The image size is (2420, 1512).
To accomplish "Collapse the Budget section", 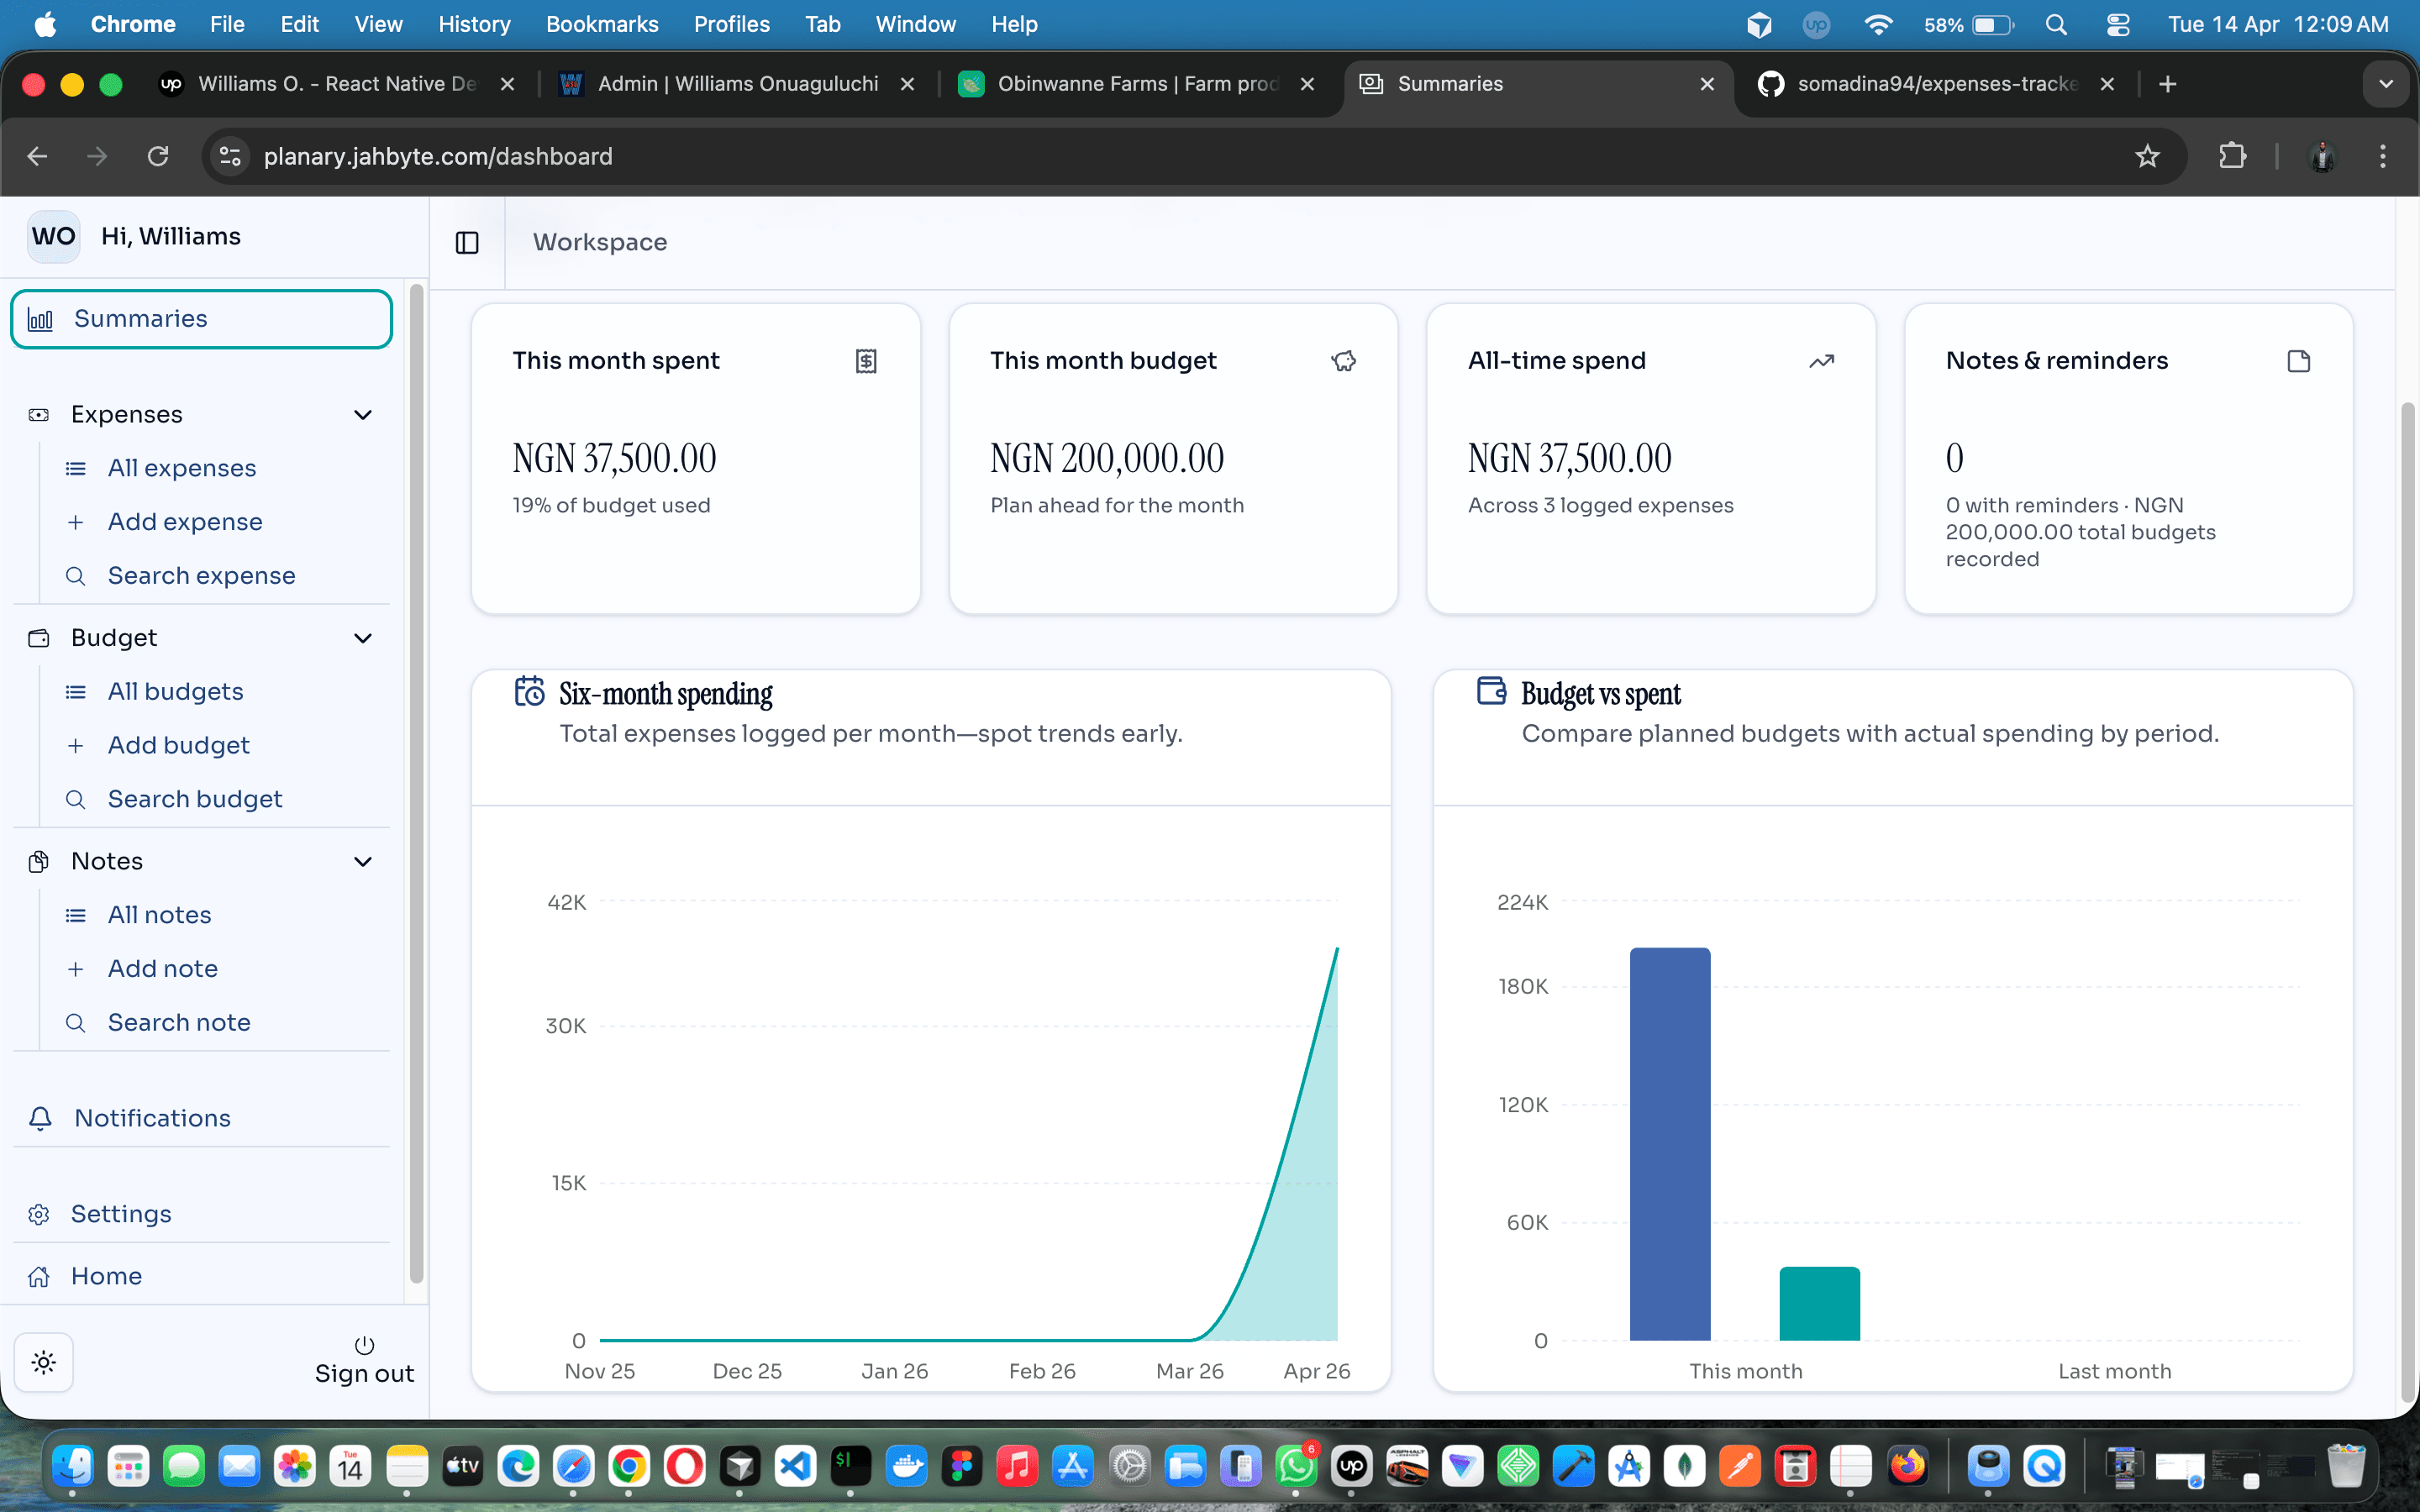I will [x=362, y=638].
